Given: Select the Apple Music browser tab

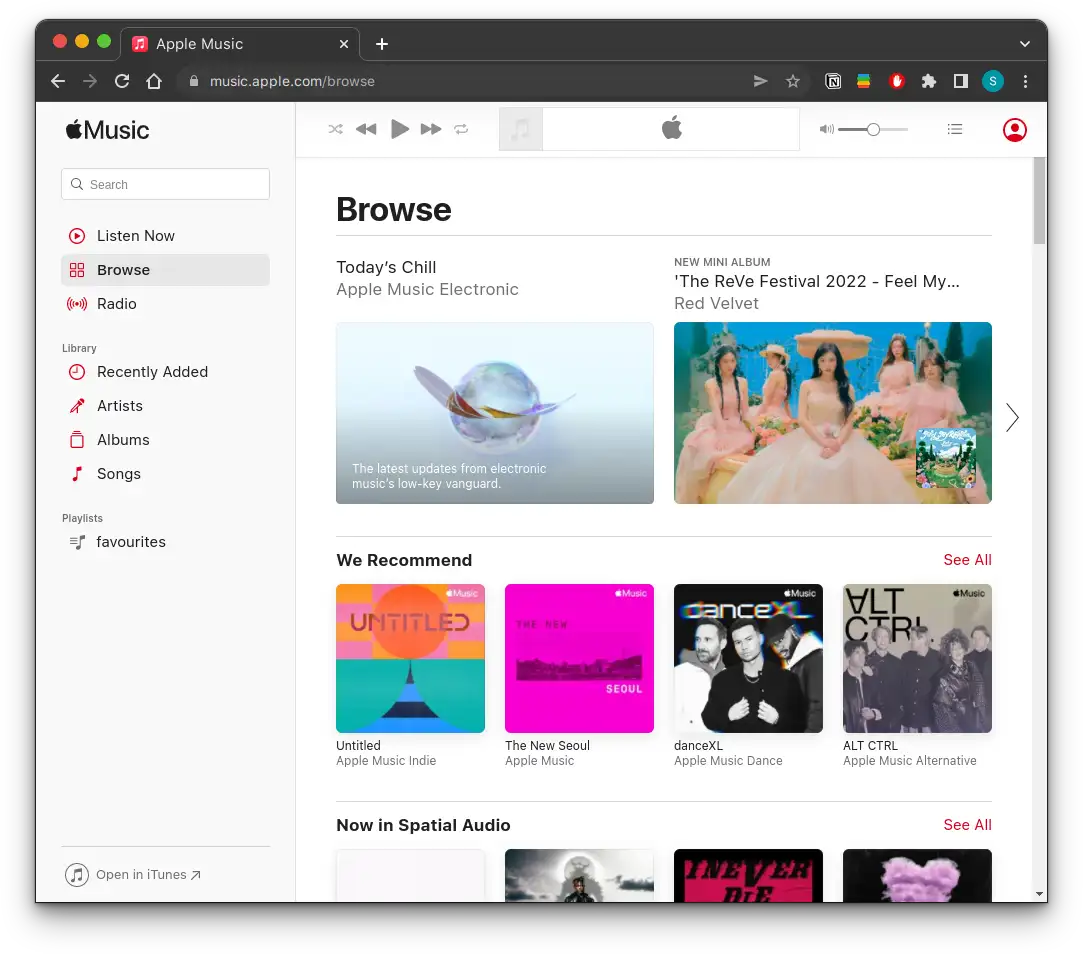Looking at the screenshot, I should 240,44.
